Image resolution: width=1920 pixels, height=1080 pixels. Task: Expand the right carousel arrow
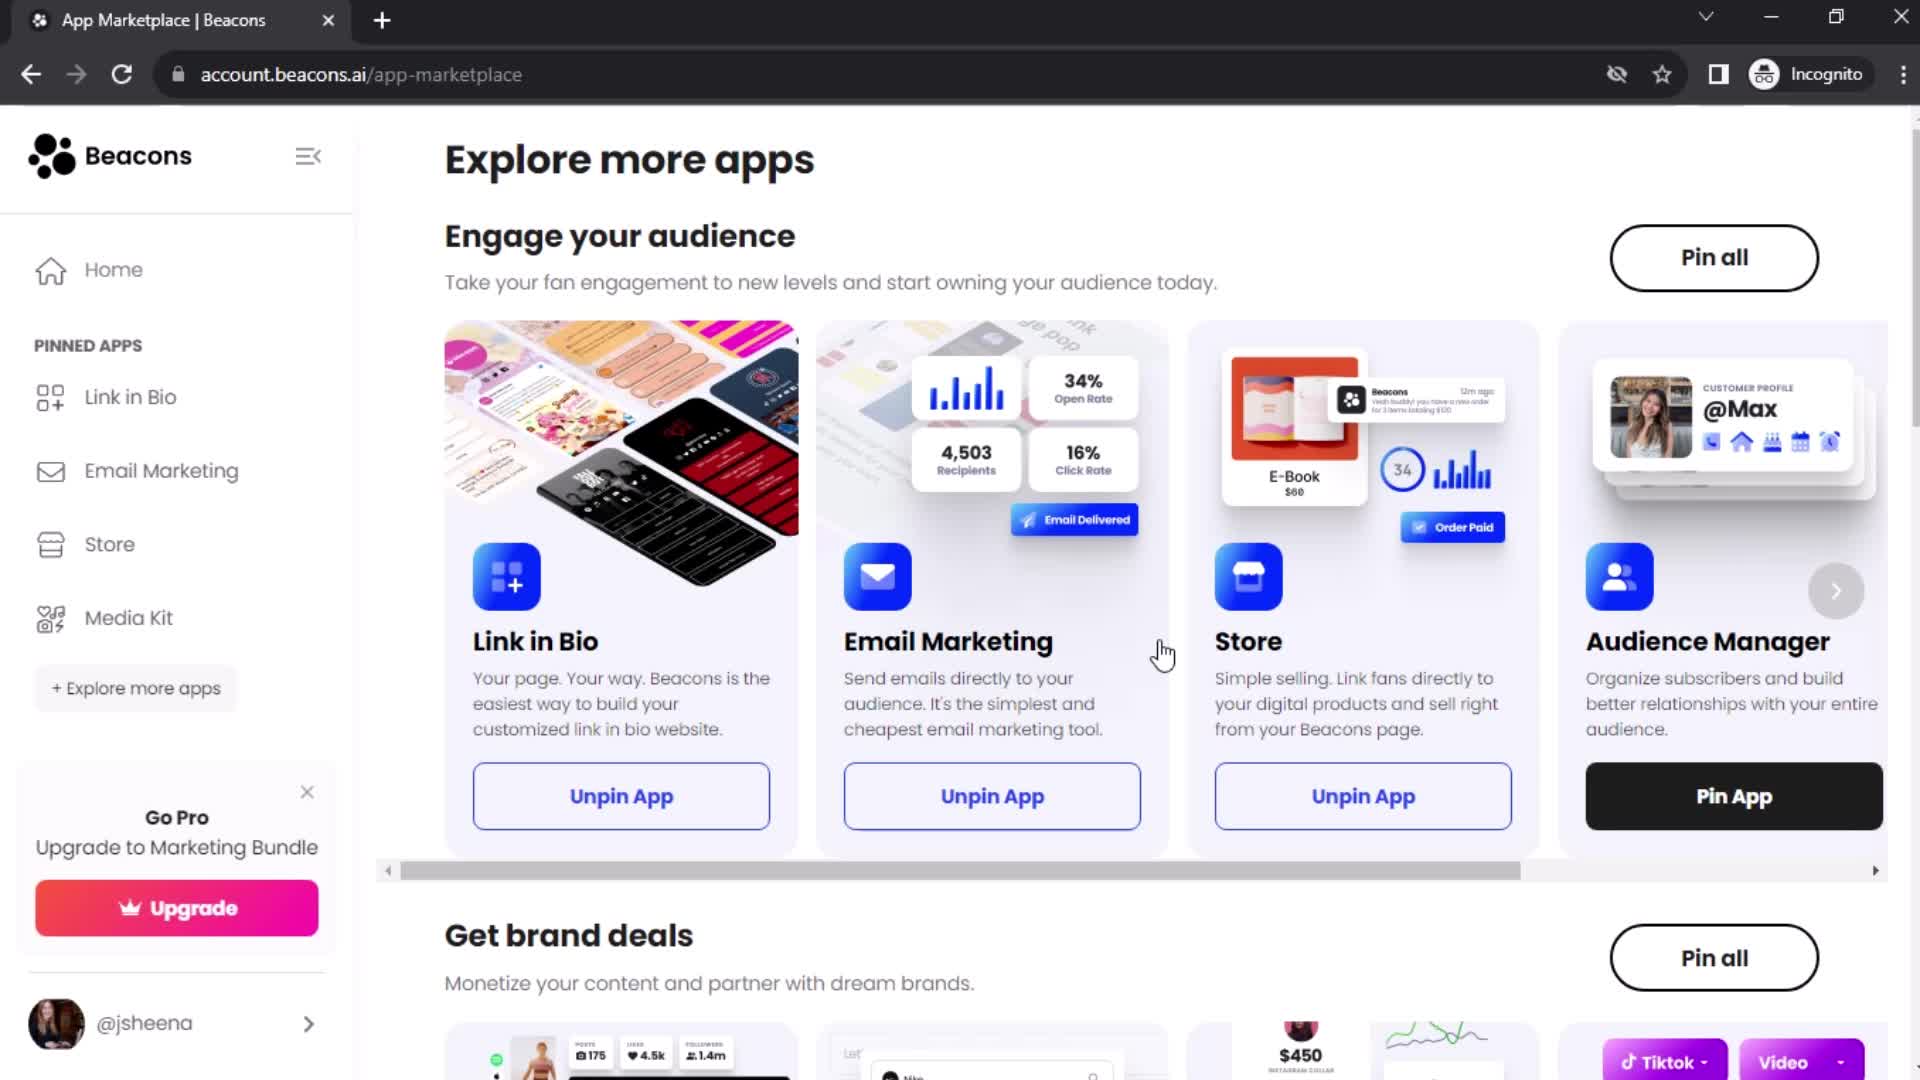click(x=1837, y=591)
